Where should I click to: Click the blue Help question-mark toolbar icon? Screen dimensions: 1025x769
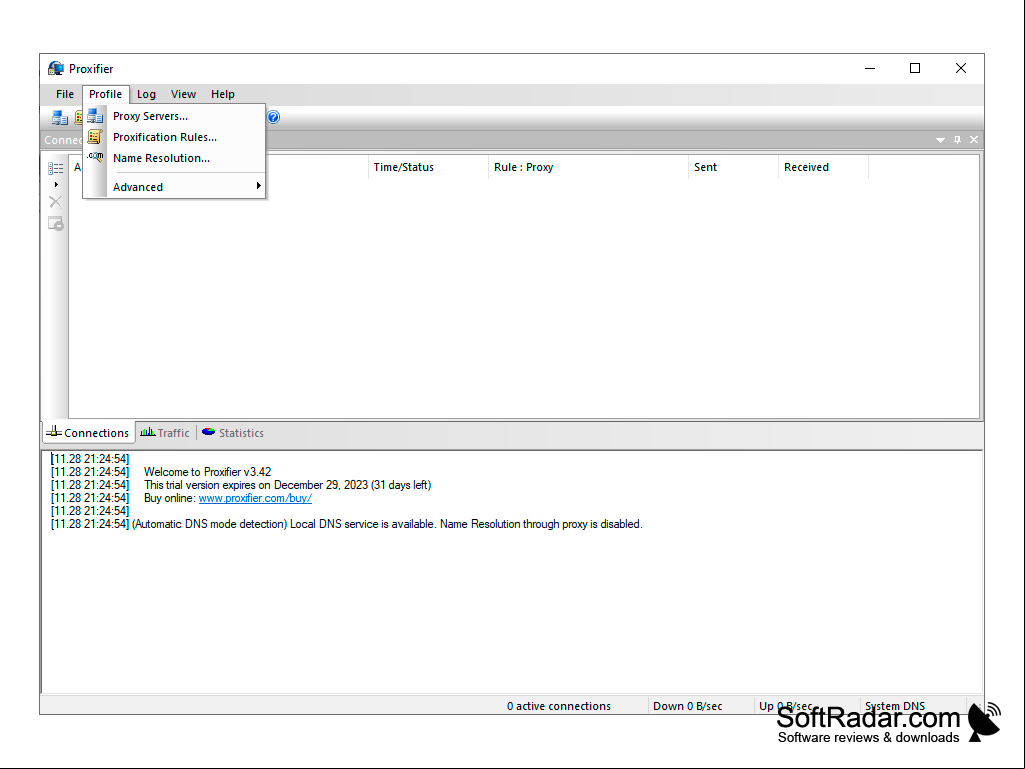tap(273, 117)
